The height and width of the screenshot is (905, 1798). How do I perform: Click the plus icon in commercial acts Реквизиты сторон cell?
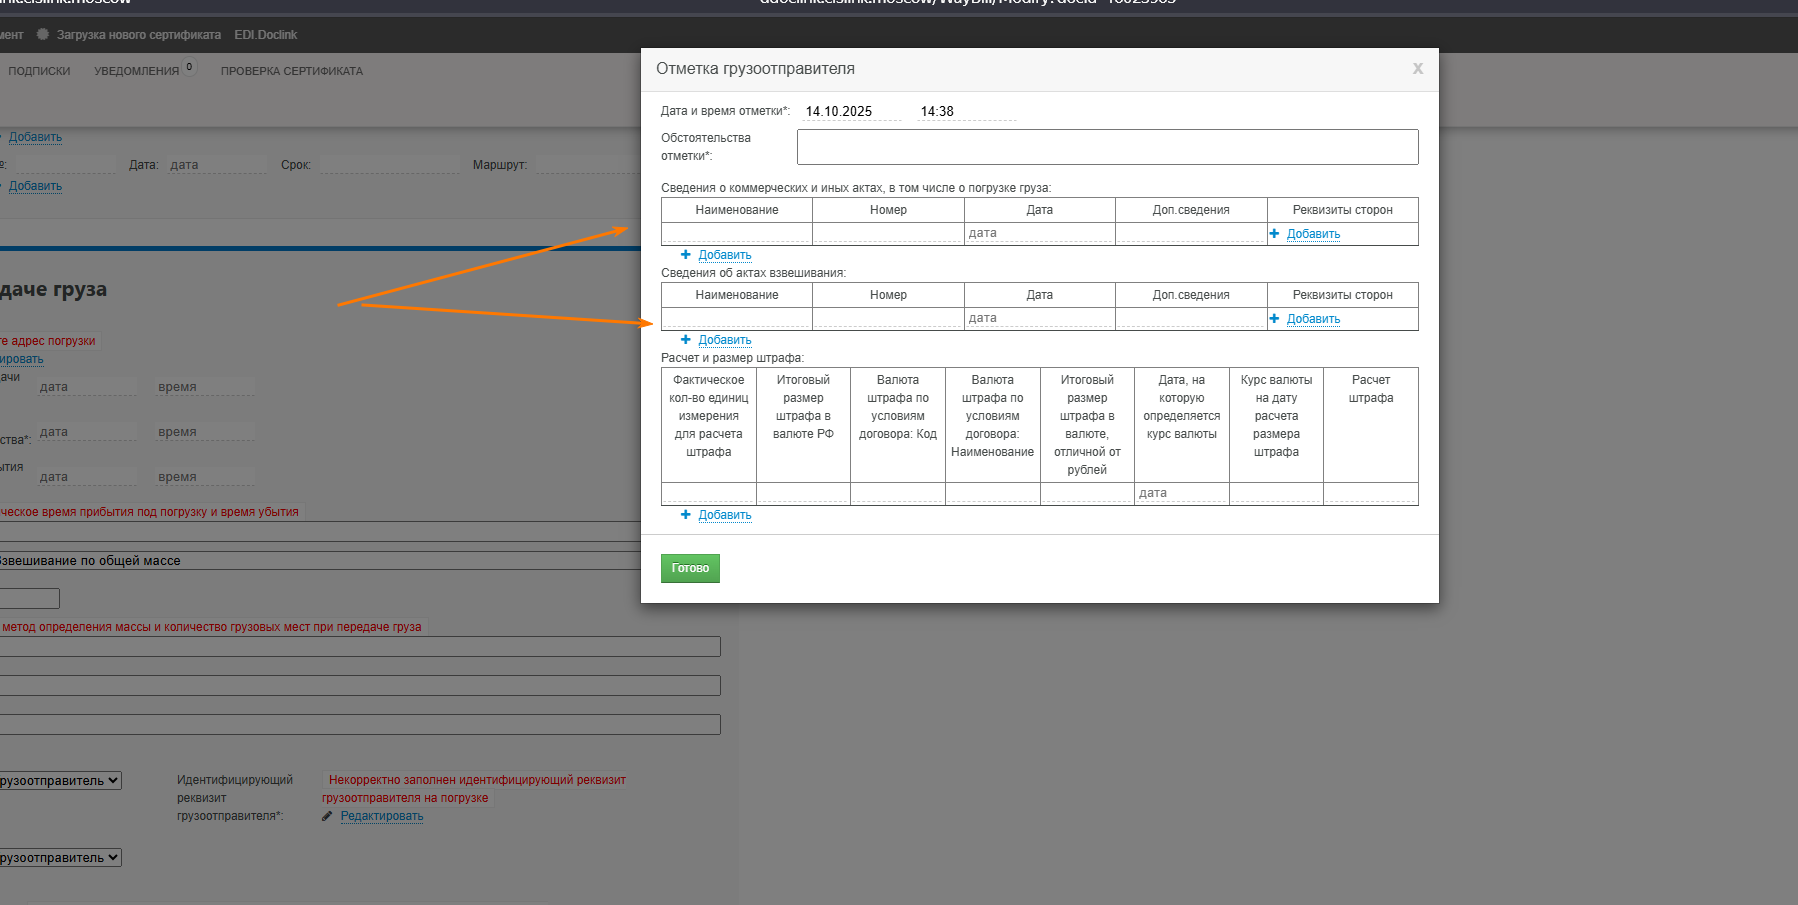coord(1274,234)
